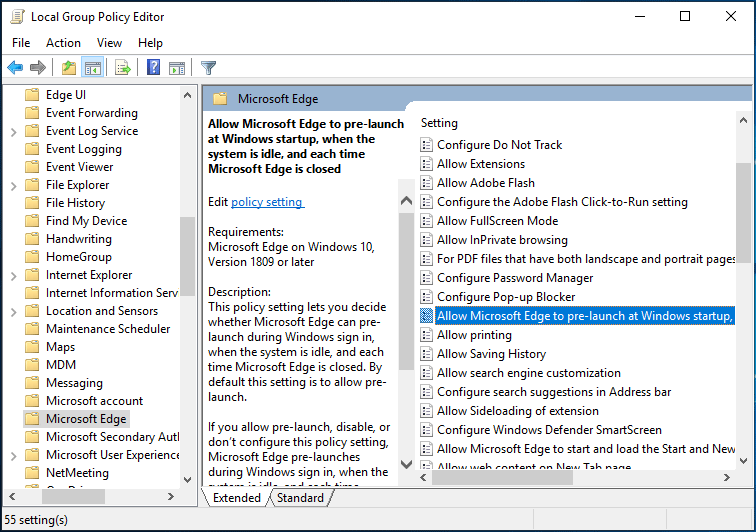Click the Configure Windows Defender SmartScreen icon

pyautogui.click(x=426, y=430)
